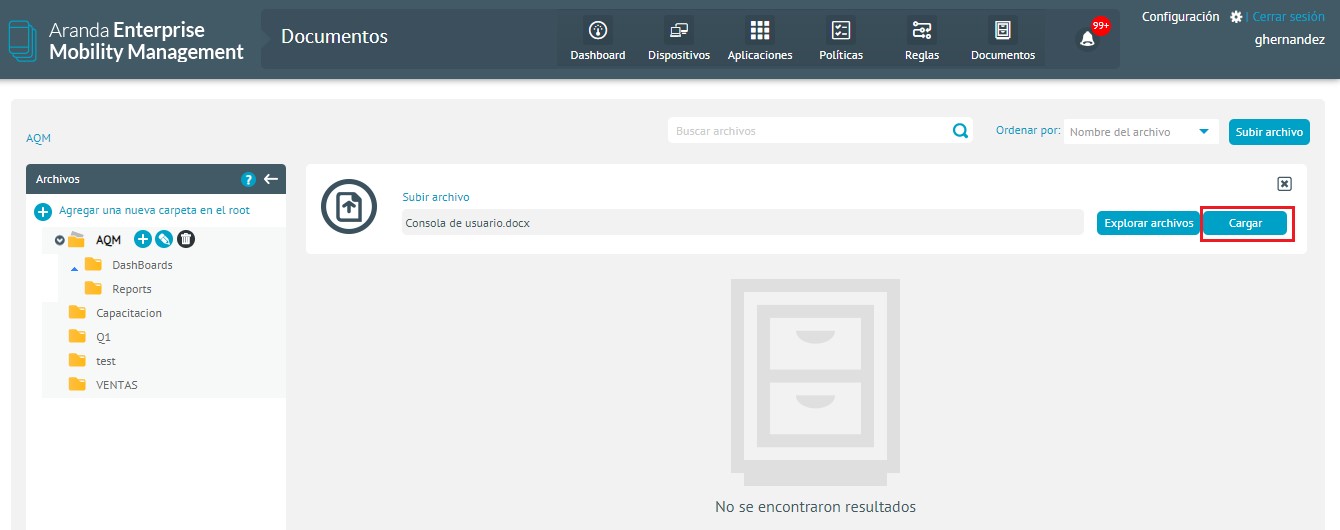The width and height of the screenshot is (1340, 530).
Task: Open the Ordenar por dropdown
Action: pyautogui.click(x=1141, y=131)
